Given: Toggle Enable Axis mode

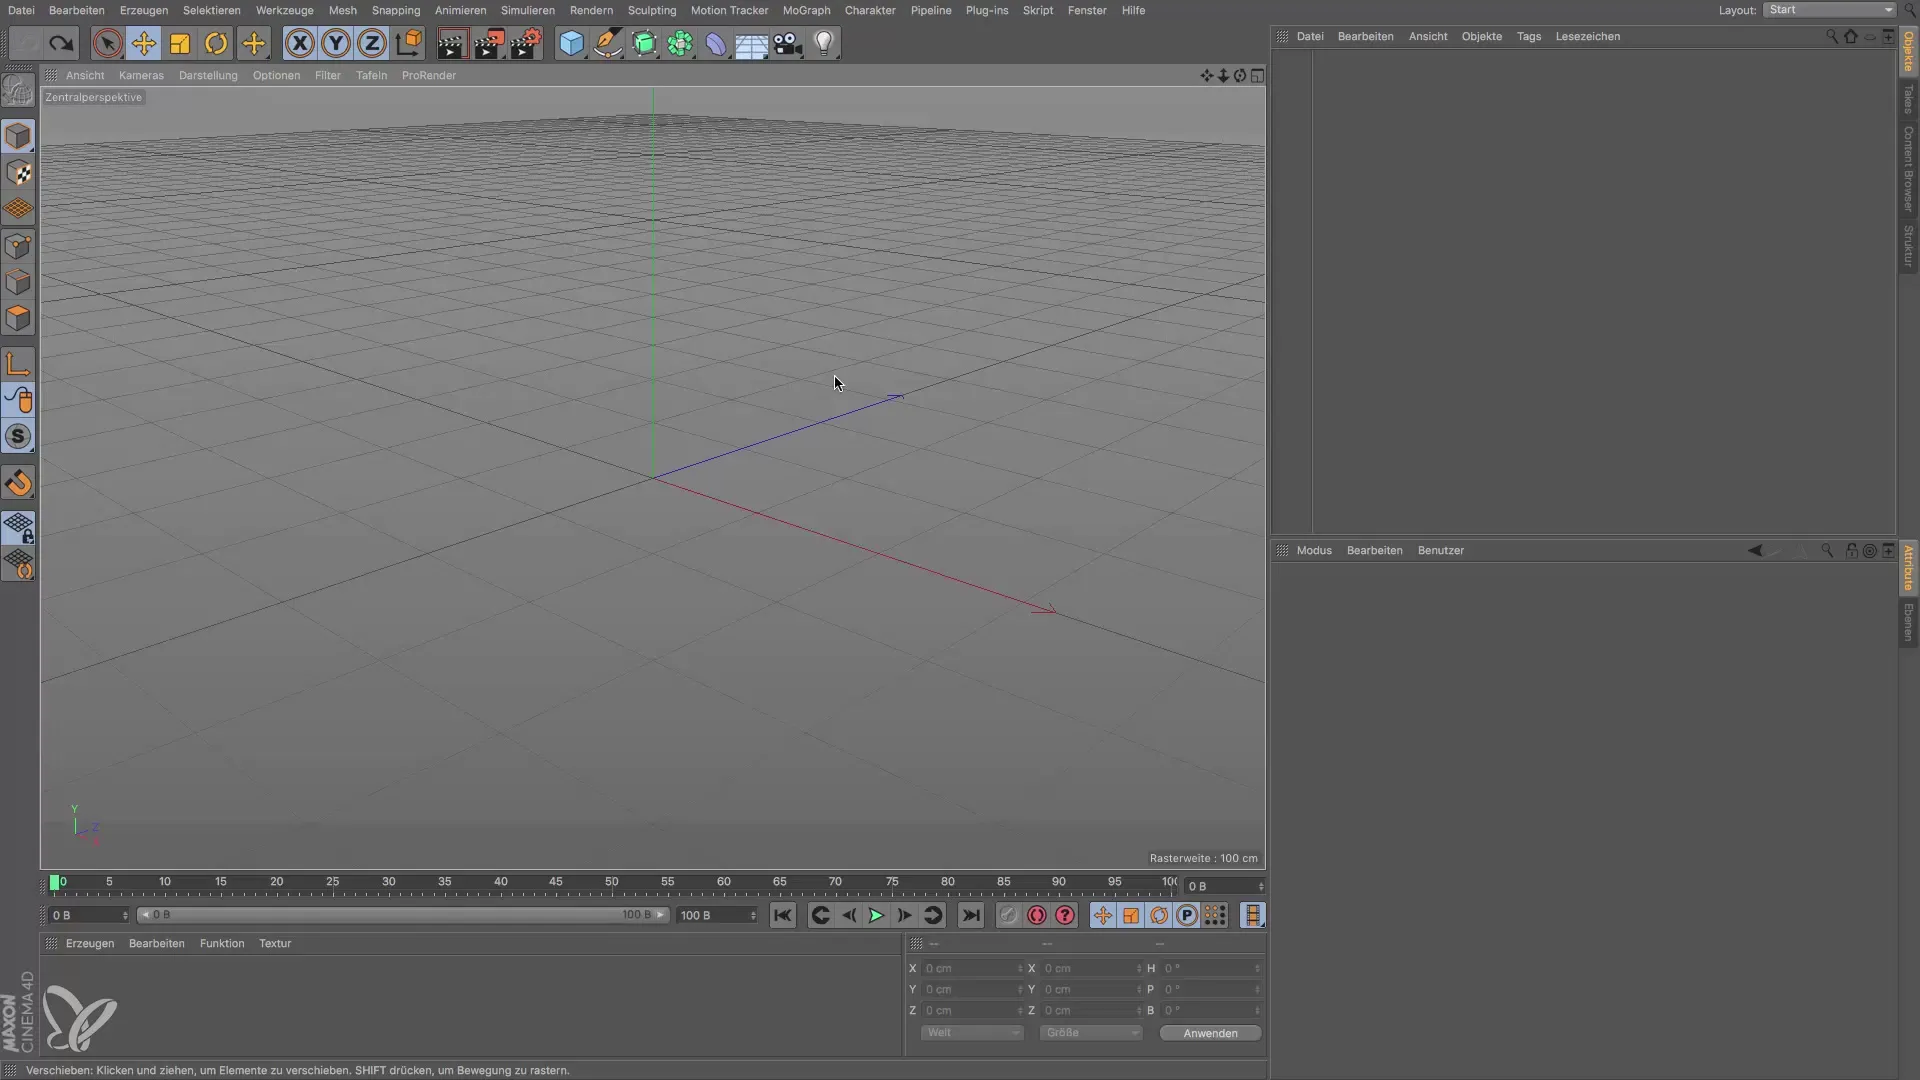Looking at the screenshot, I should [18, 364].
